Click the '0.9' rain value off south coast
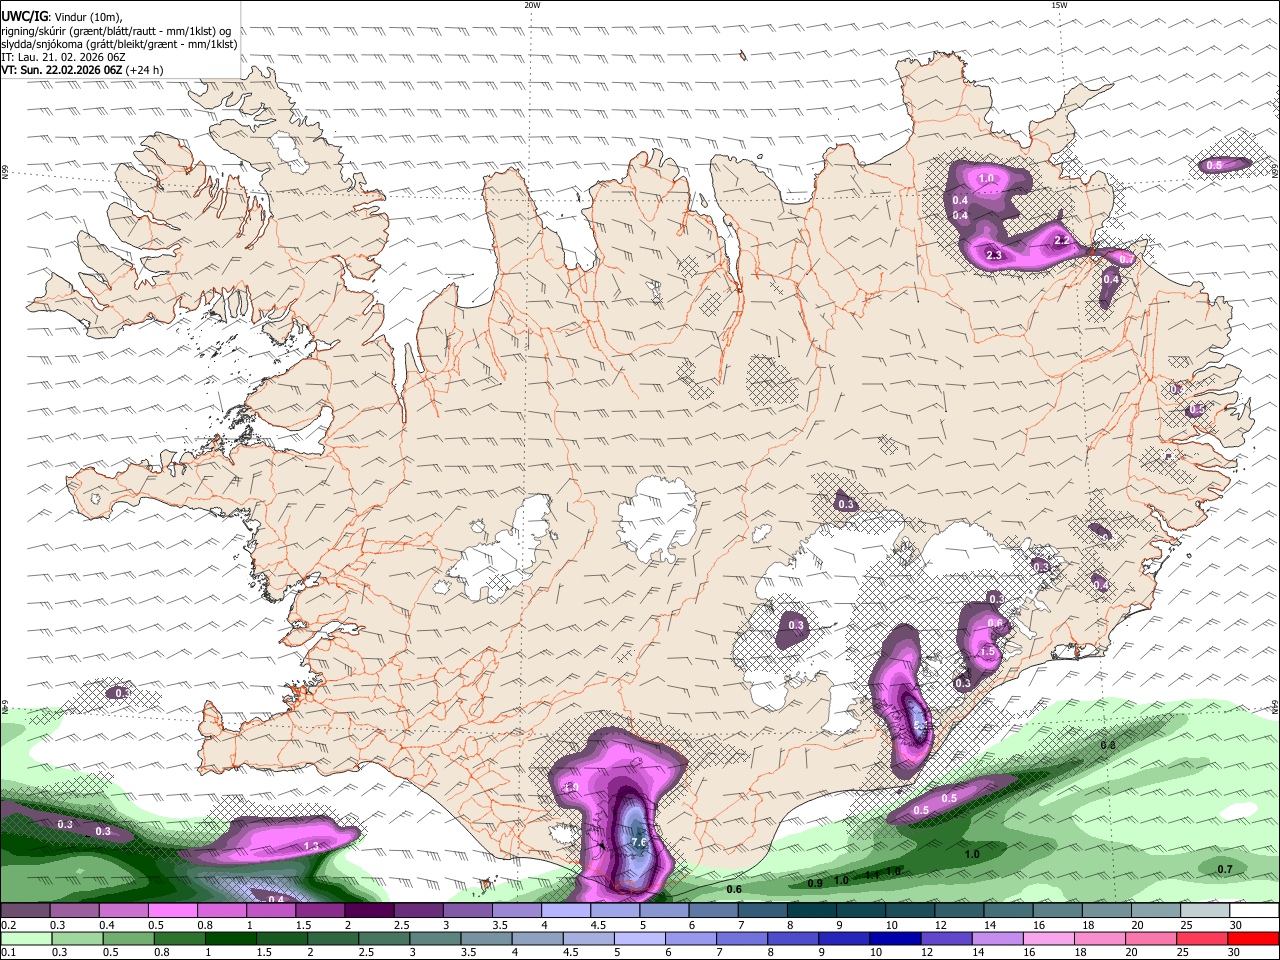Image resolution: width=1280 pixels, height=960 pixels. click(815, 883)
